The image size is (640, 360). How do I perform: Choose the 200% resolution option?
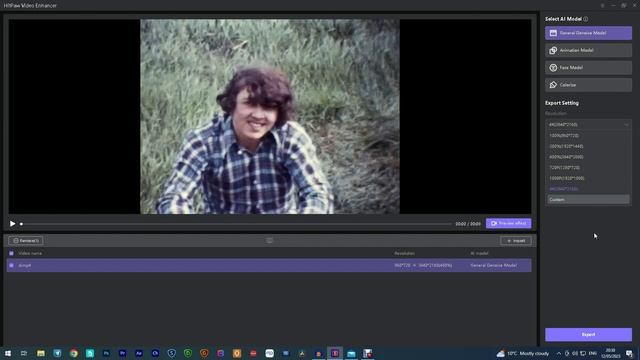point(588,146)
